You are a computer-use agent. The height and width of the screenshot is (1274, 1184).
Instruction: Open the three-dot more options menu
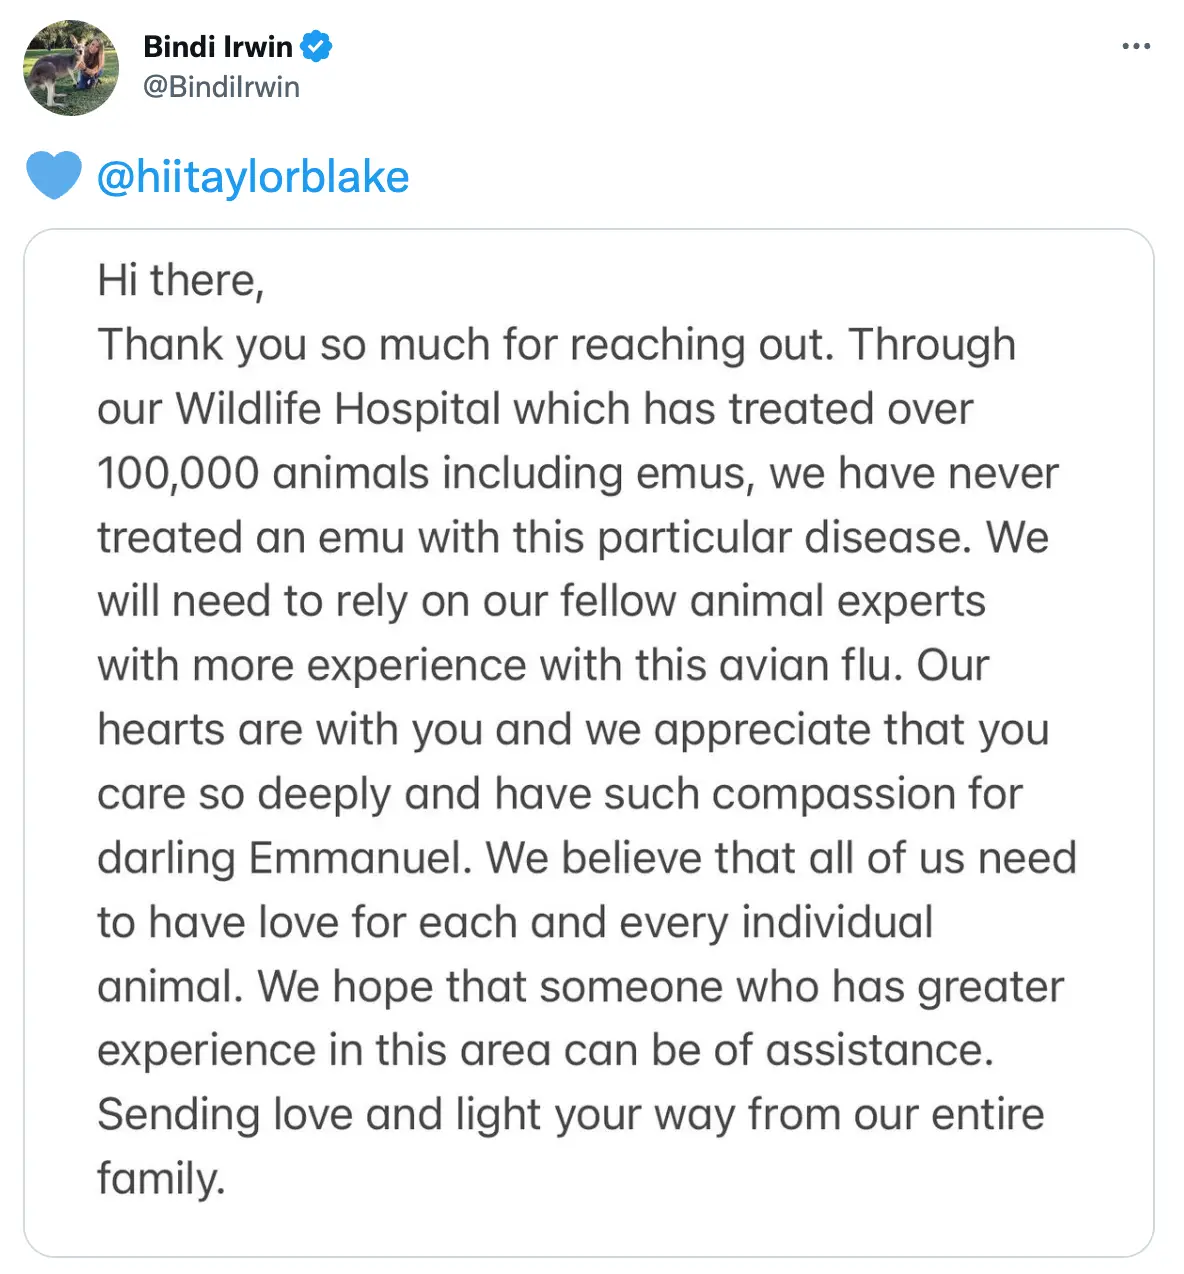1136,47
